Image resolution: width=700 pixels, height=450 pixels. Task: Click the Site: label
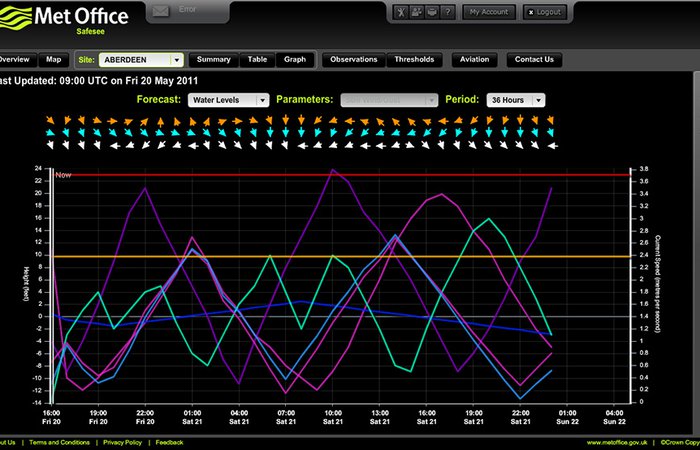tap(87, 60)
